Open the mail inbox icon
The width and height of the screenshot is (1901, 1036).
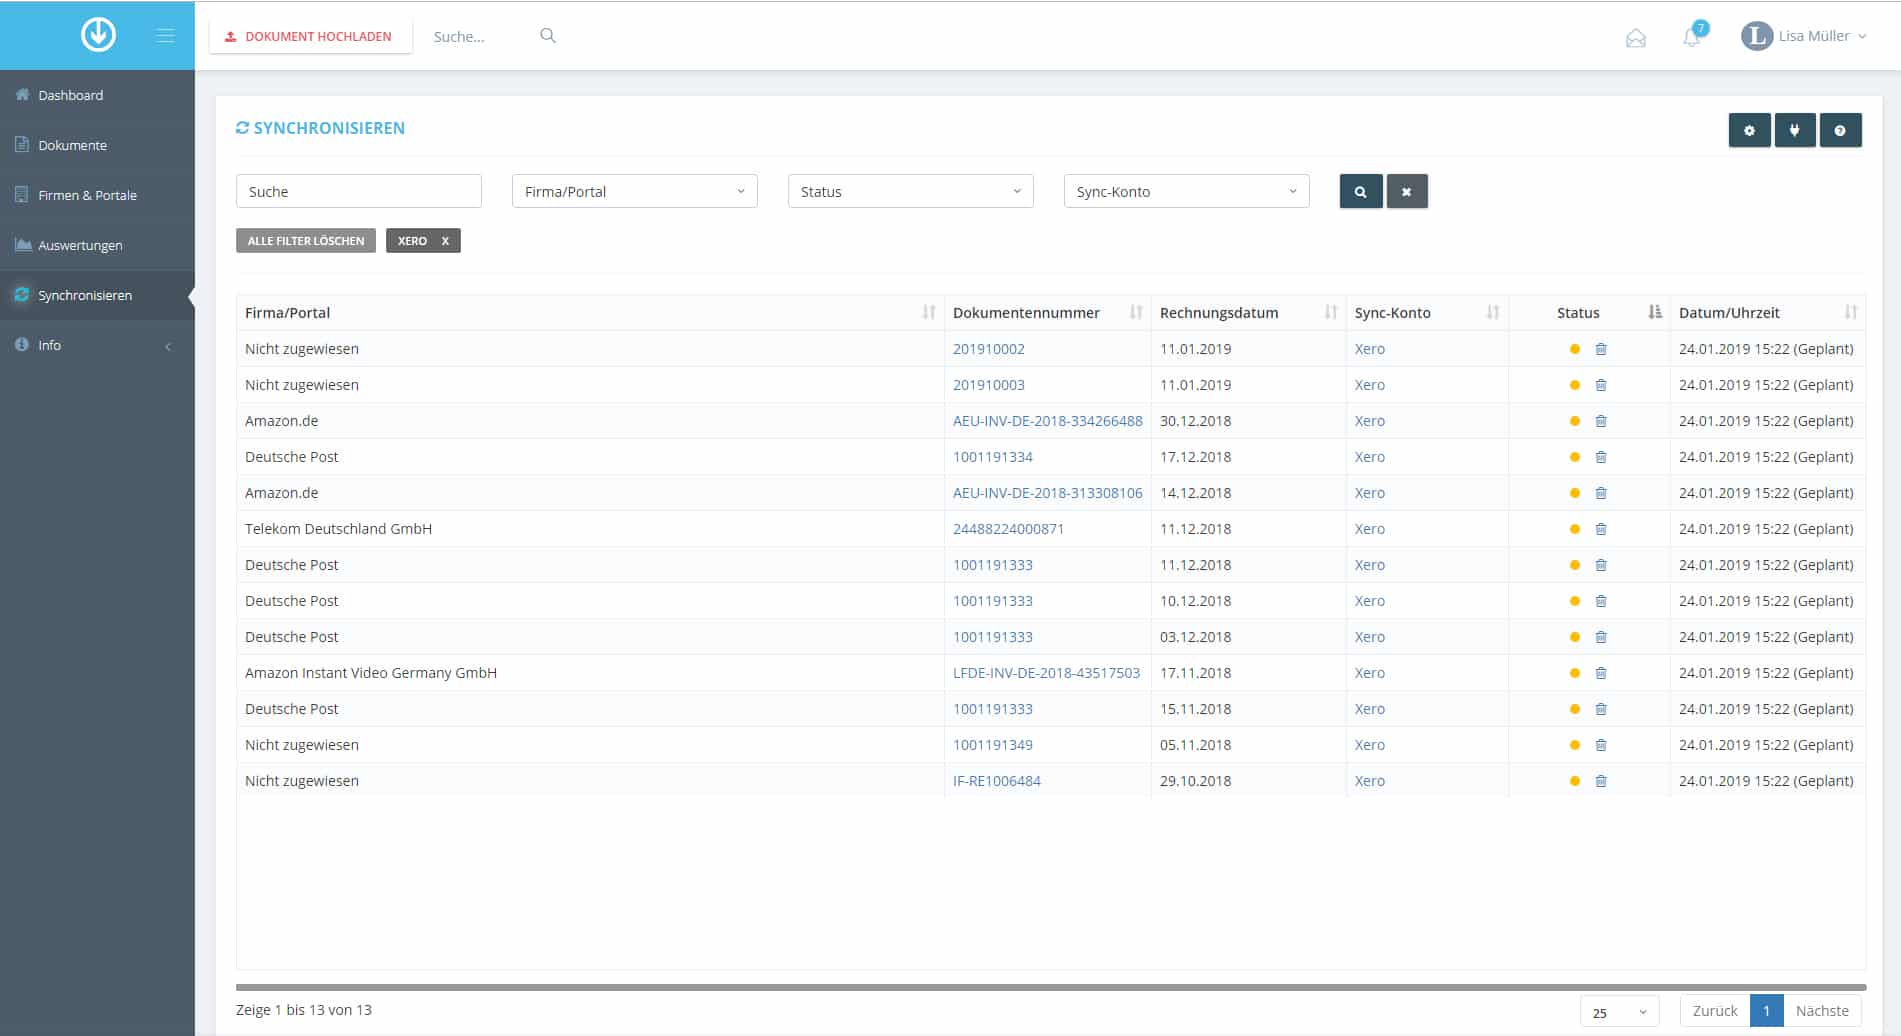1636,38
